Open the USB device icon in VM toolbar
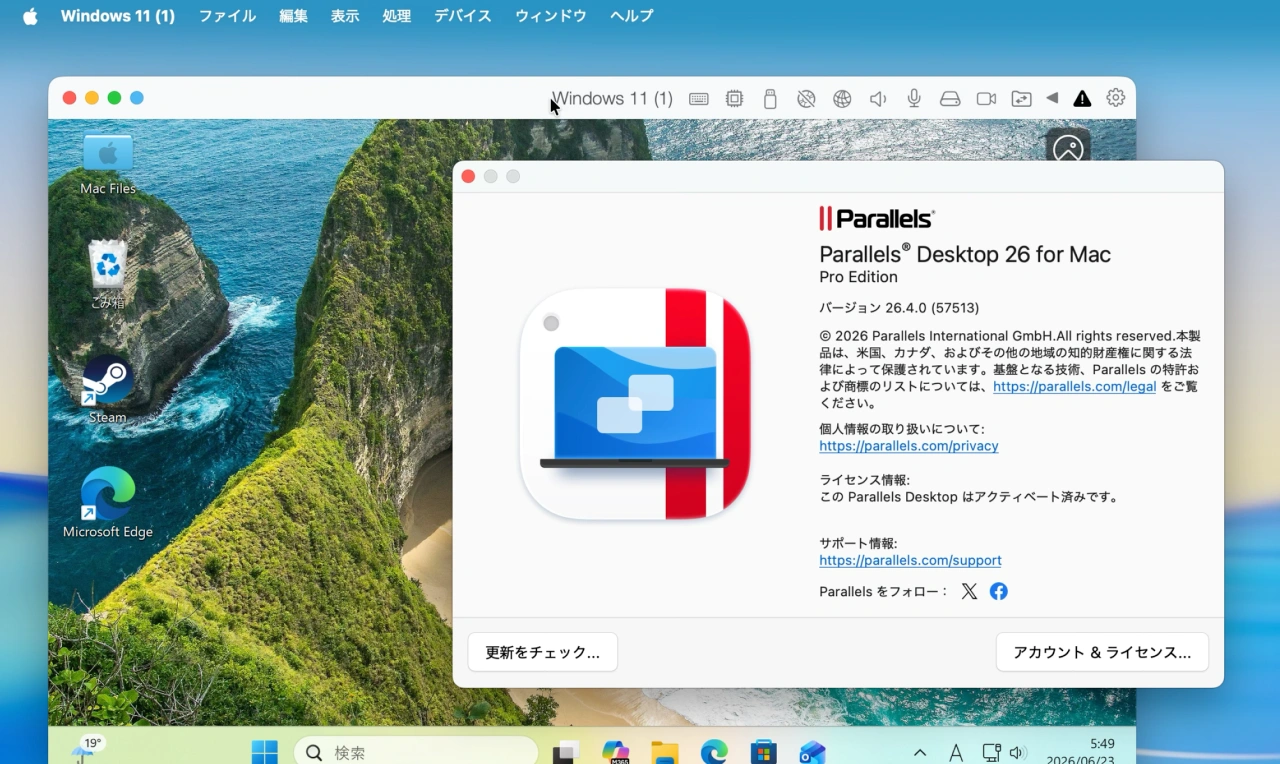The height and width of the screenshot is (764, 1280). (769, 99)
